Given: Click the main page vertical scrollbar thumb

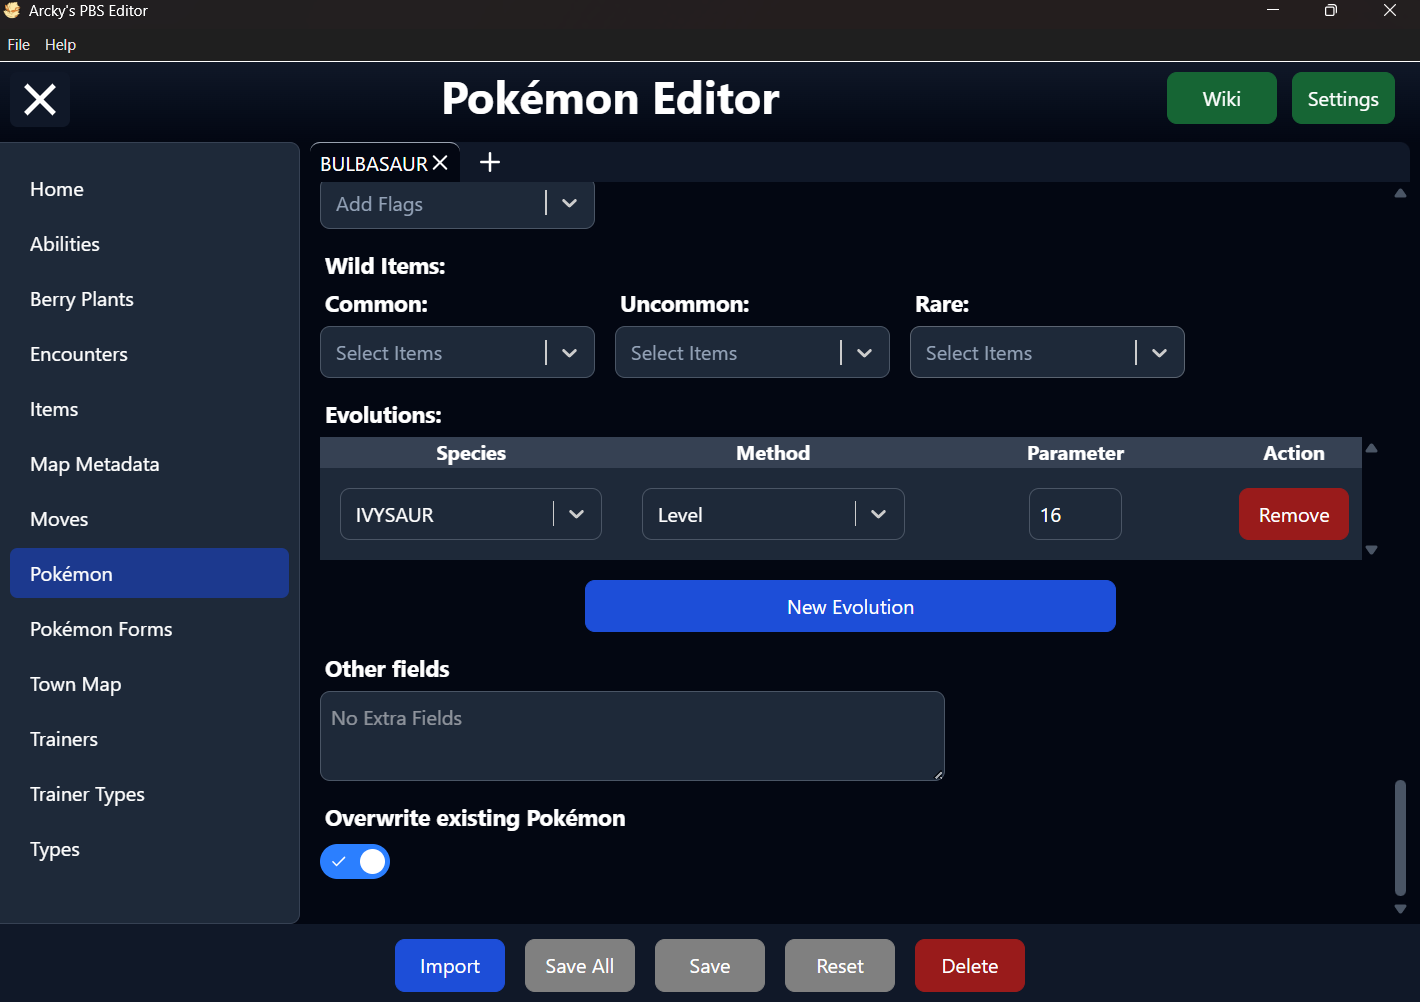Looking at the screenshot, I should click(x=1400, y=838).
